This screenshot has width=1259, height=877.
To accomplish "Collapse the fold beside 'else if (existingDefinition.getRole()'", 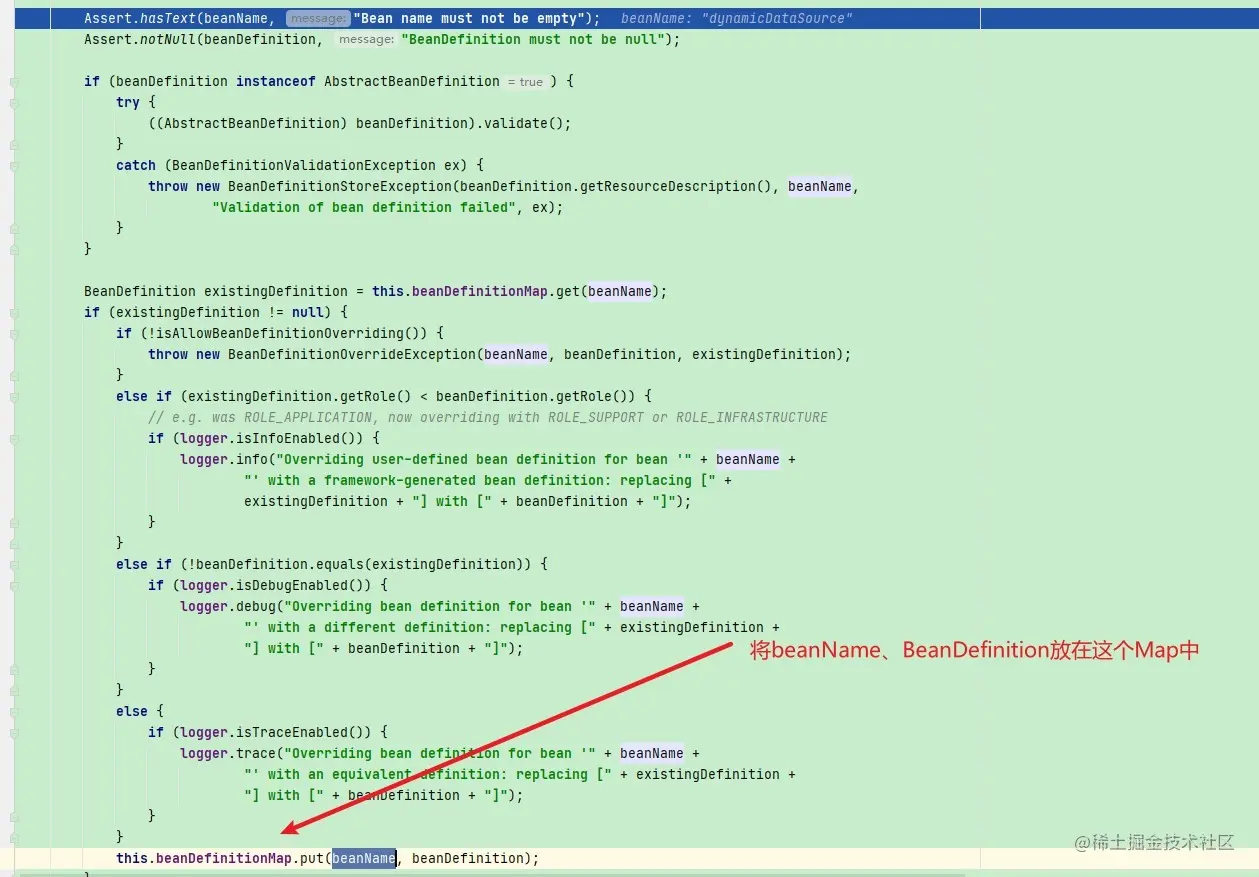I will click(x=13, y=397).
